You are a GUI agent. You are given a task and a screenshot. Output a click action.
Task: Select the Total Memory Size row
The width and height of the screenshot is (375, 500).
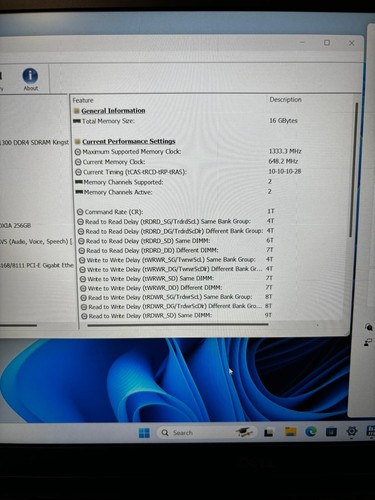(108, 121)
